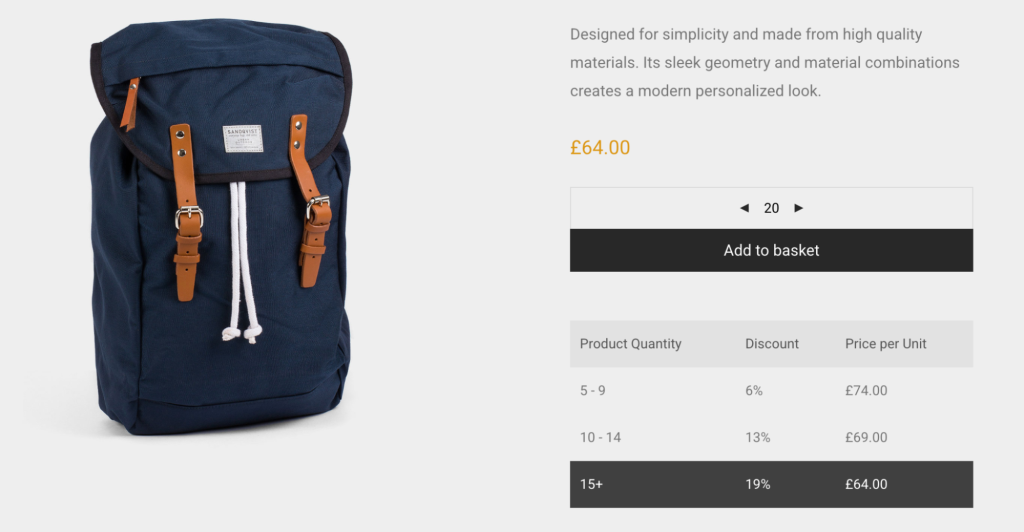Screen dimensions: 1024x532
Task: Click the Discount column header
Action: (771, 344)
